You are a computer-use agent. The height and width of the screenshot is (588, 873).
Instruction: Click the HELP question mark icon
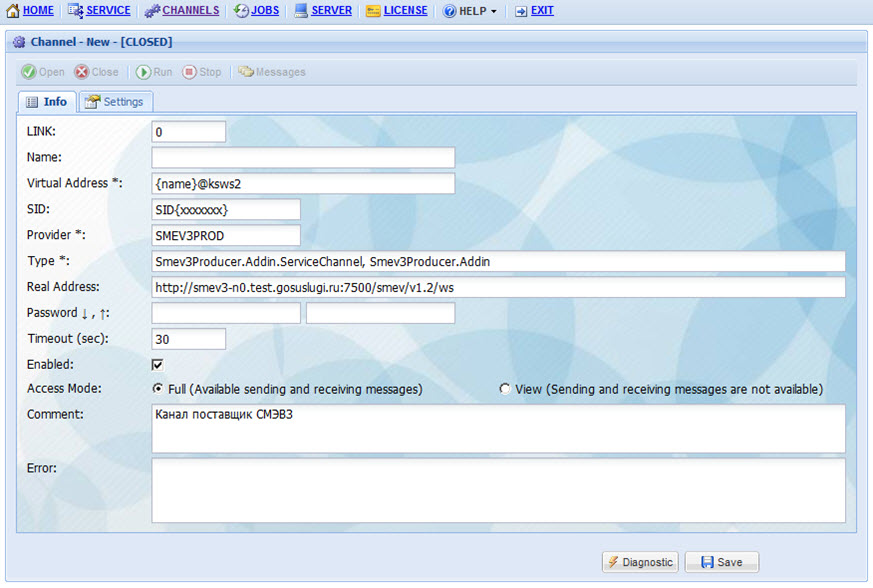click(x=449, y=11)
